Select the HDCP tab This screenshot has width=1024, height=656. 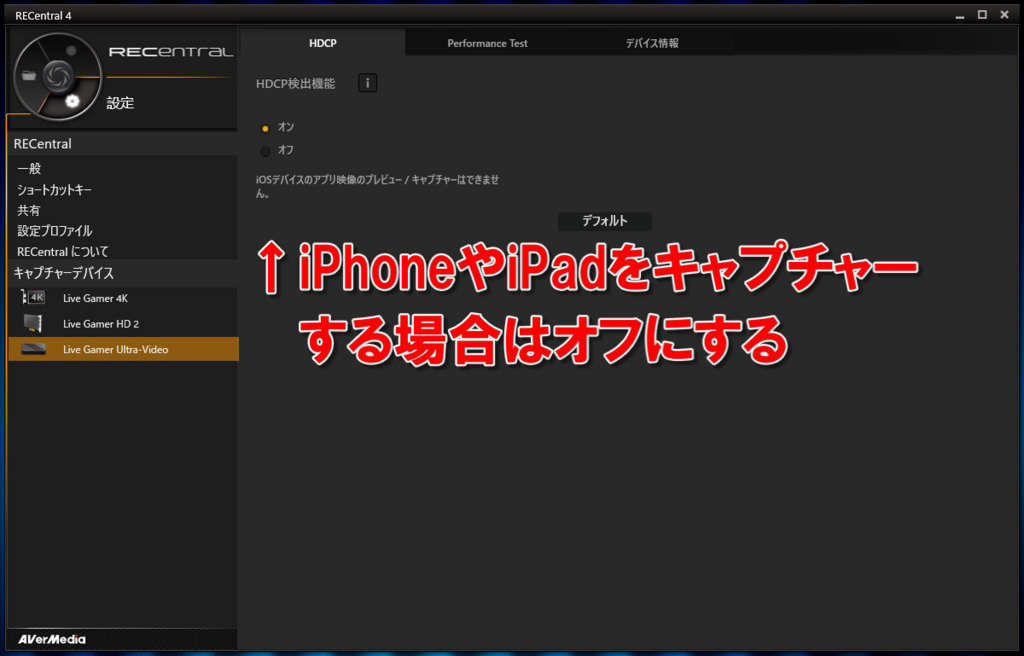tap(323, 42)
